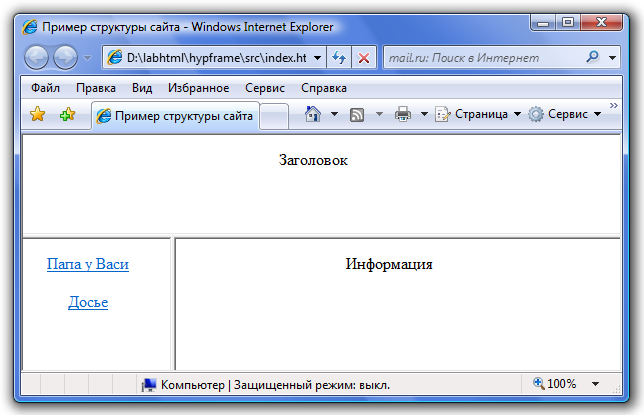
Task: Click the Защищенный режим: выкл. status text
Action: pyautogui.click(x=312, y=385)
